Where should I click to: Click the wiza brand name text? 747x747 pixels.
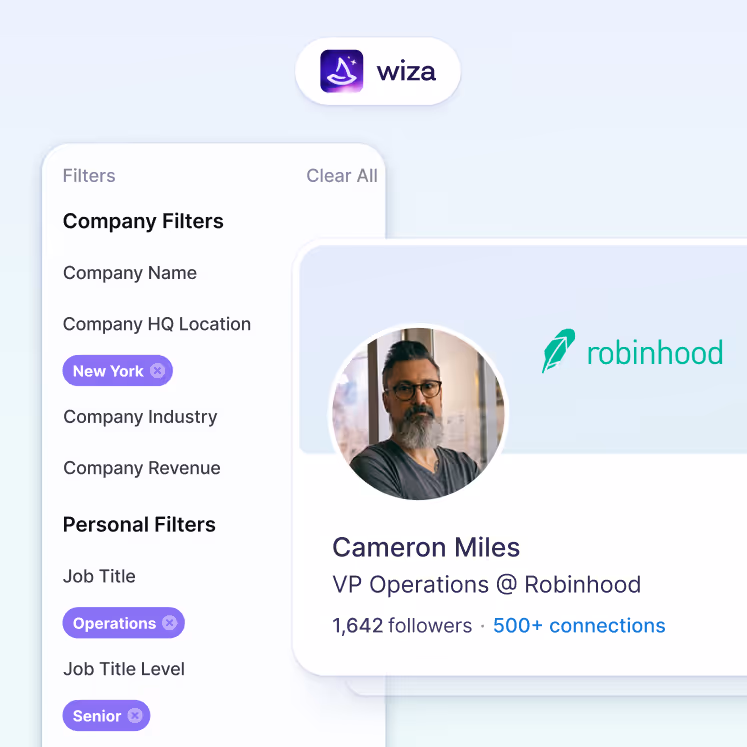pos(406,72)
